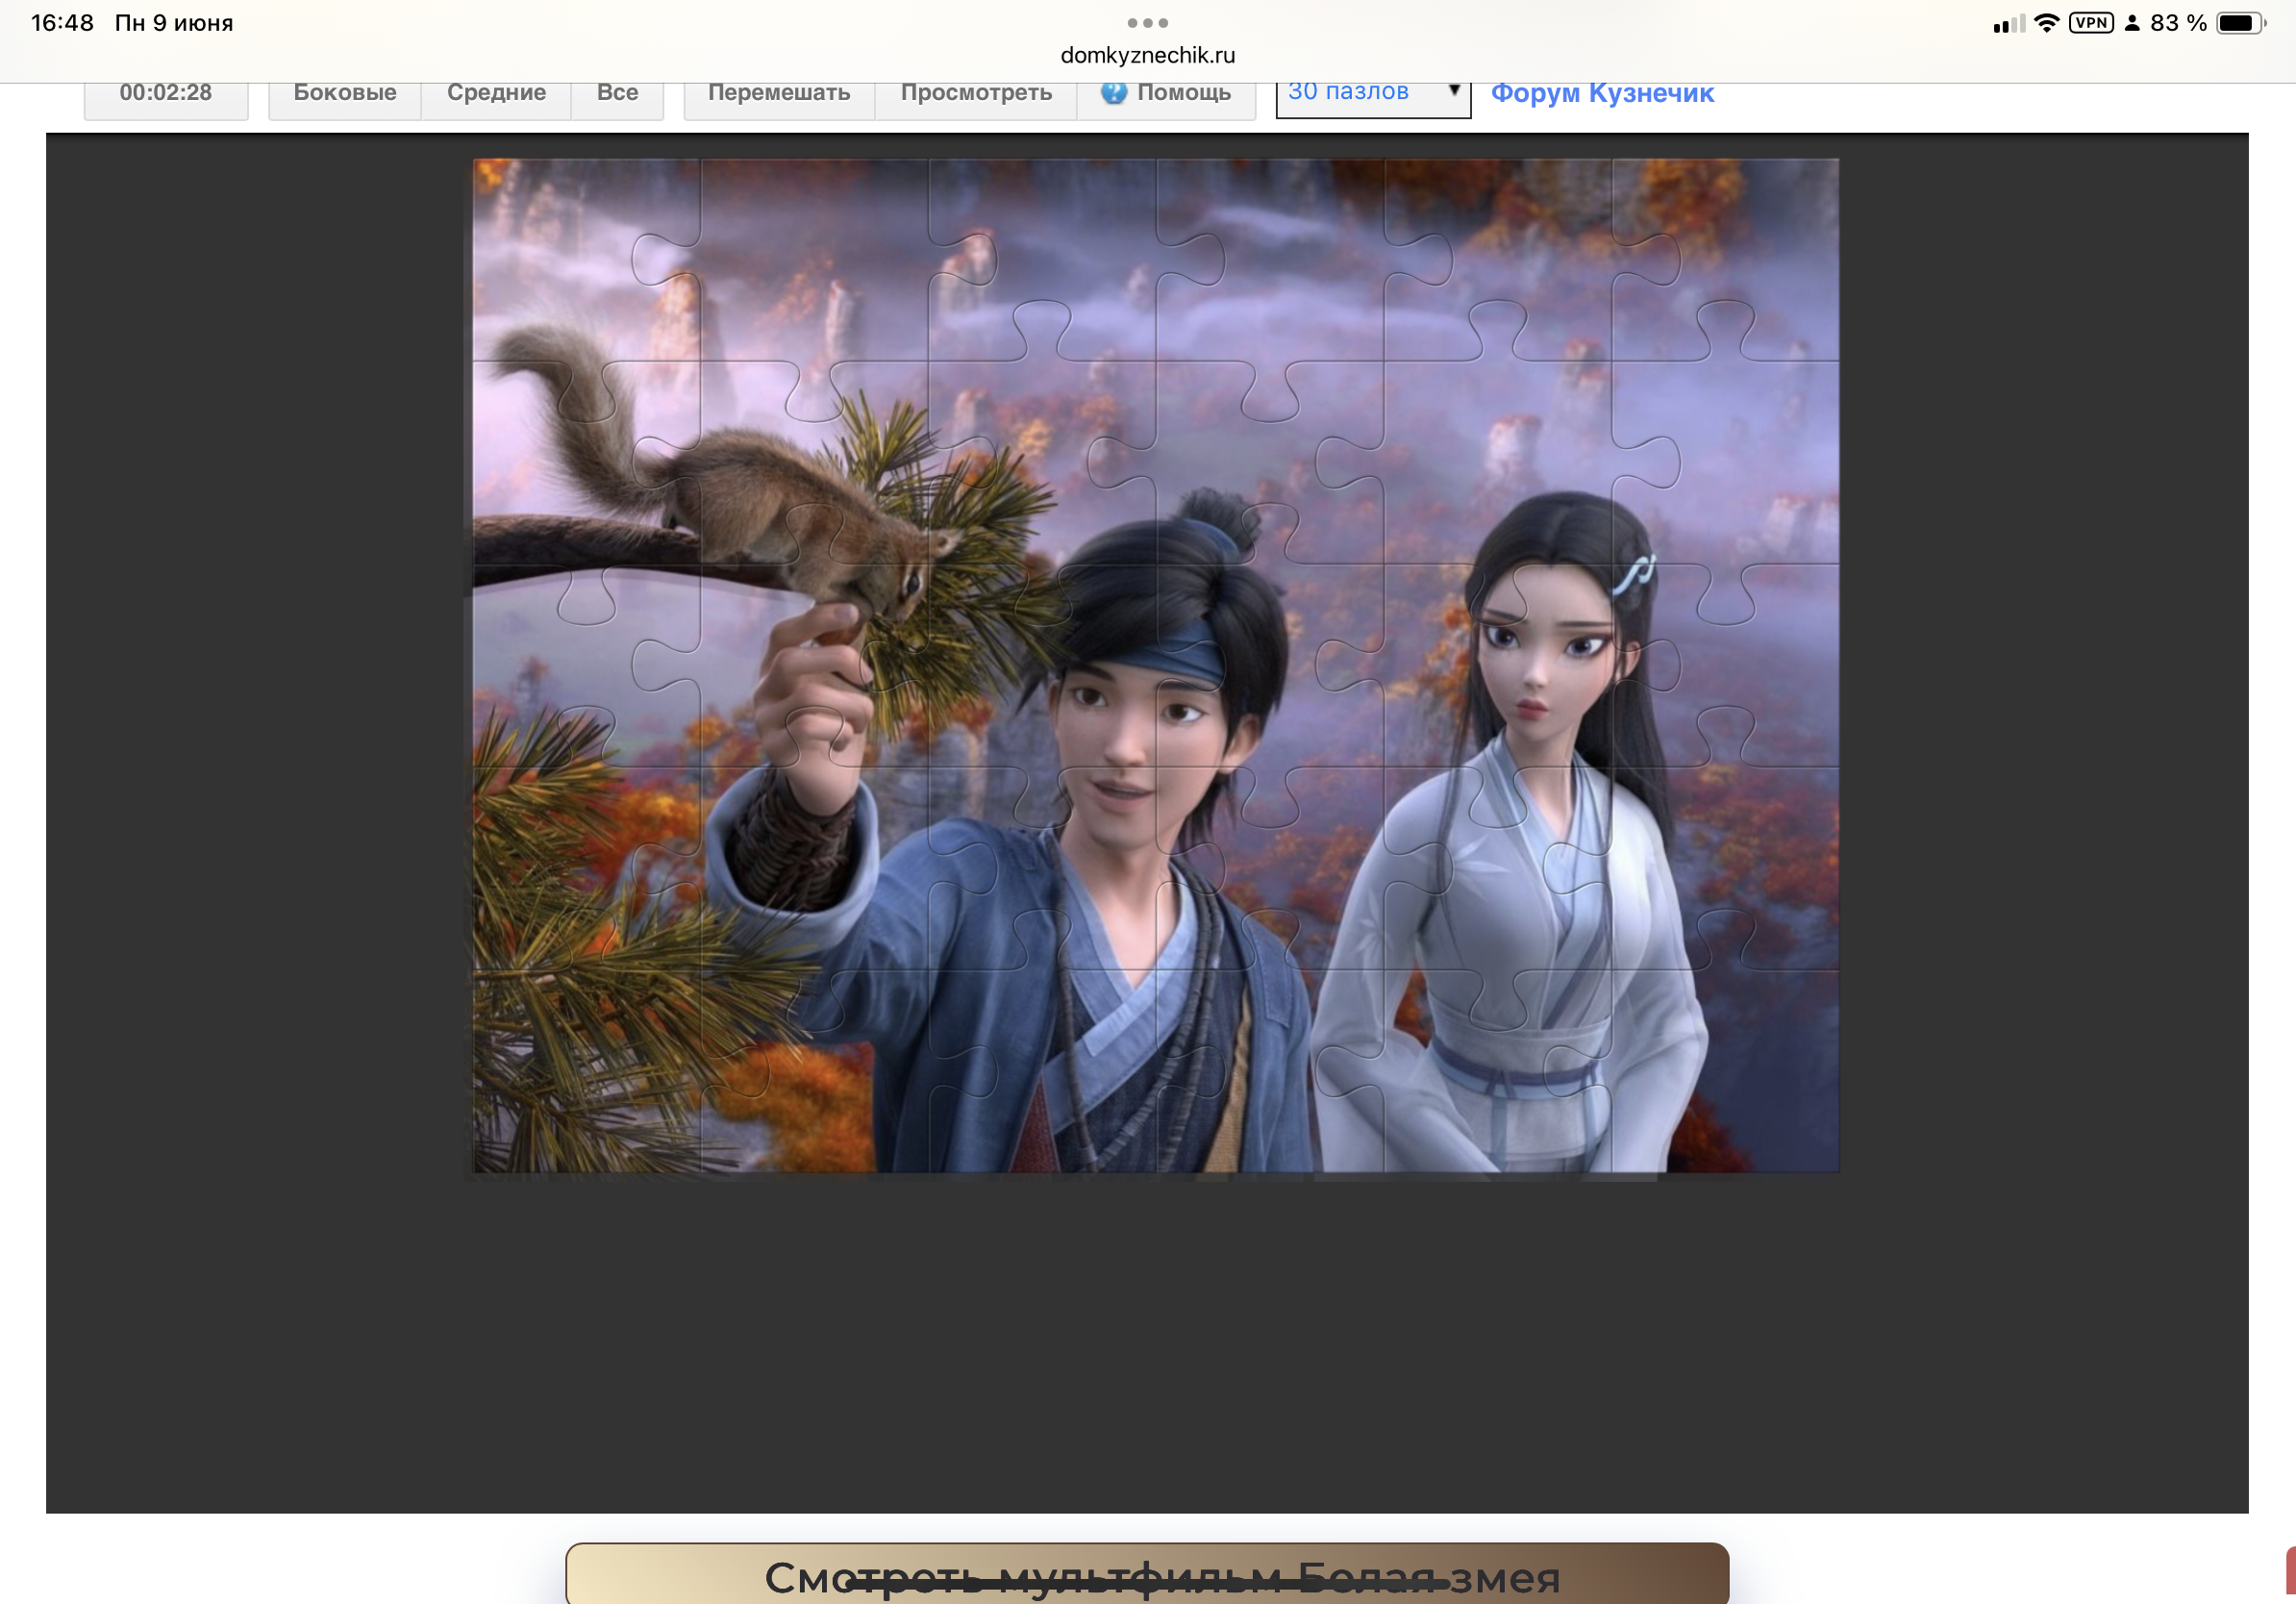Open the Помощь help button
This screenshot has height=1604, width=2296.
pos(1166,96)
